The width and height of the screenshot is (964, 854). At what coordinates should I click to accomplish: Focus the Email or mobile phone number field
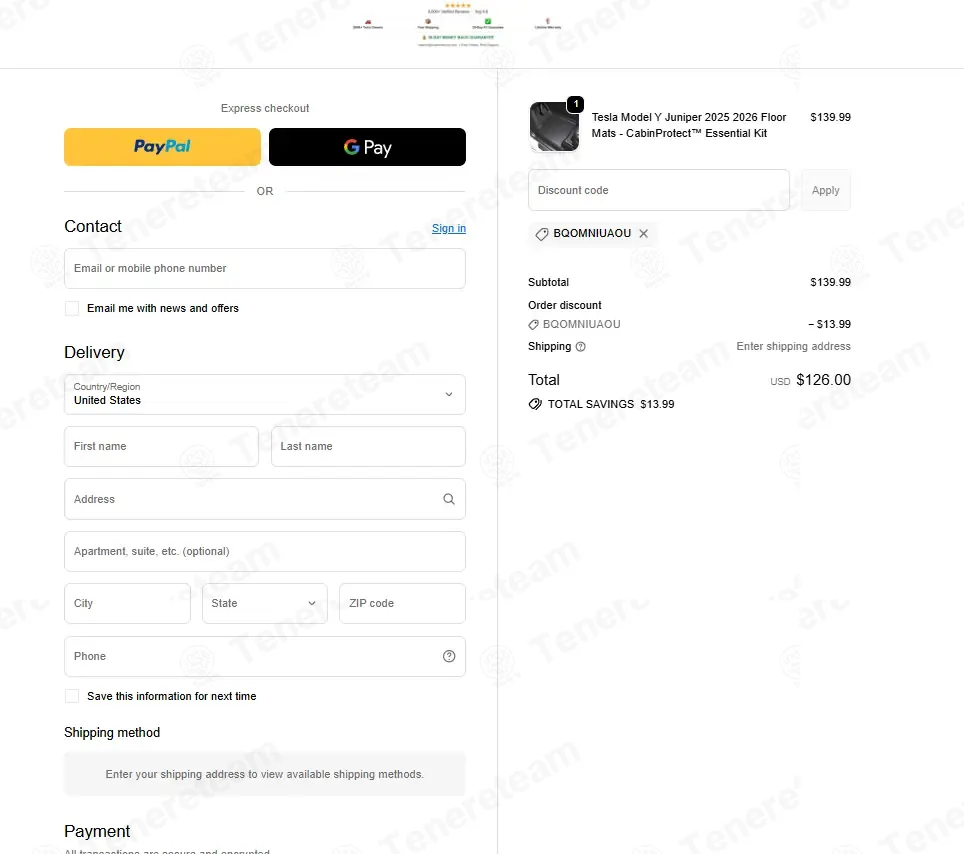[264, 269]
